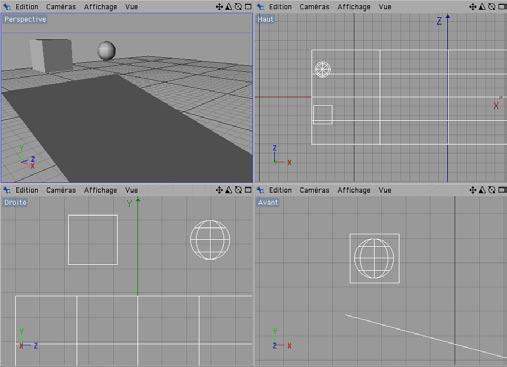Screen dimensions: 507x367
Task: Select the sphere in the Perspective view
Action: tap(106, 51)
